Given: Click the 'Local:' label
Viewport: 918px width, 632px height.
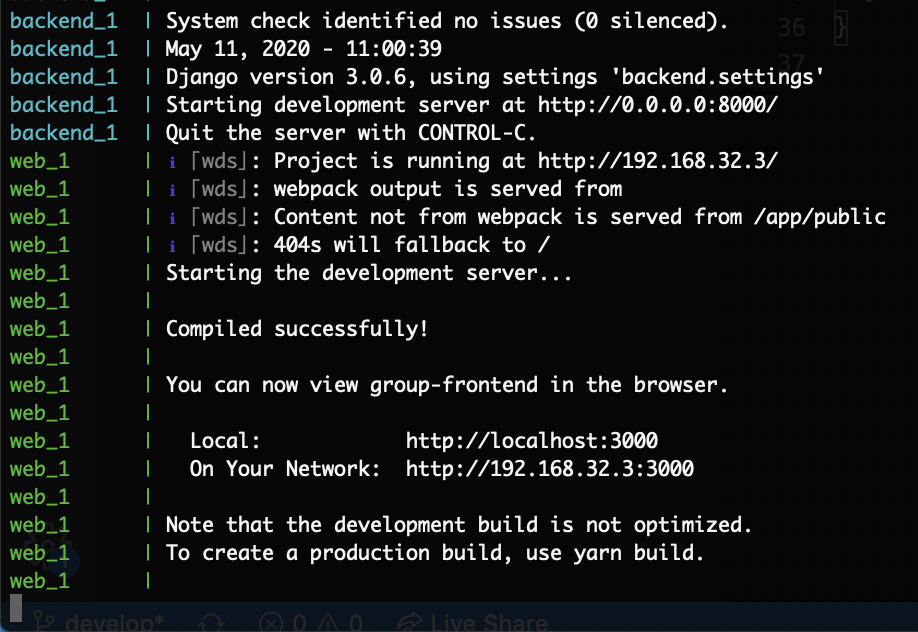Looking at the screenshot, I should click(x=225, y=440).
